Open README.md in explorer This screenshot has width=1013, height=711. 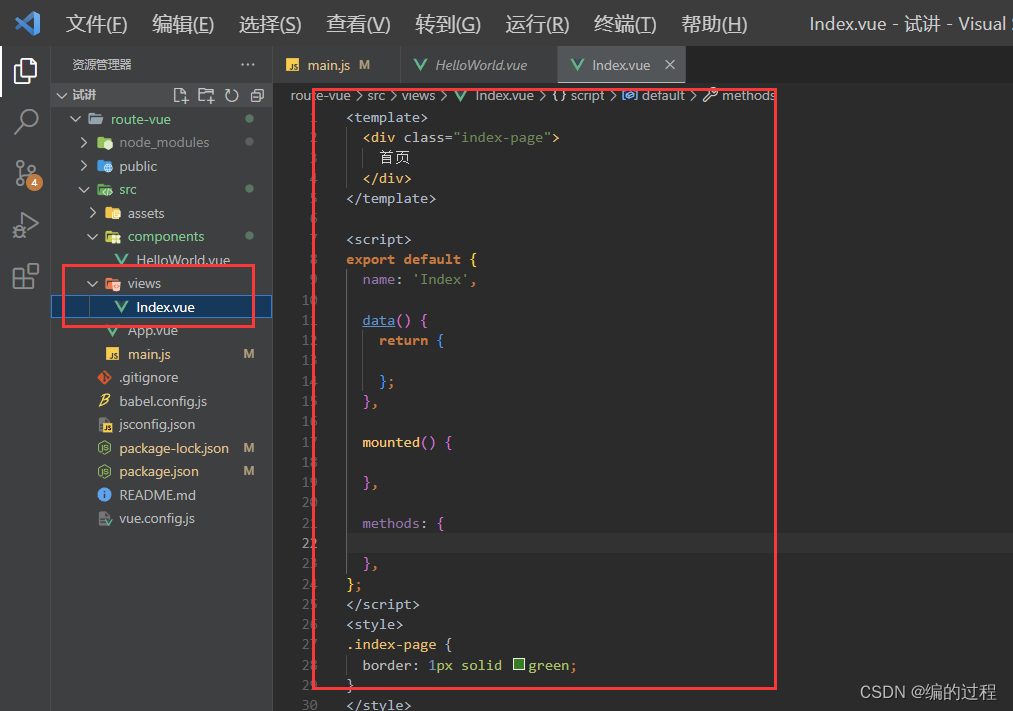pyautogui.click(x=162, y=495)
